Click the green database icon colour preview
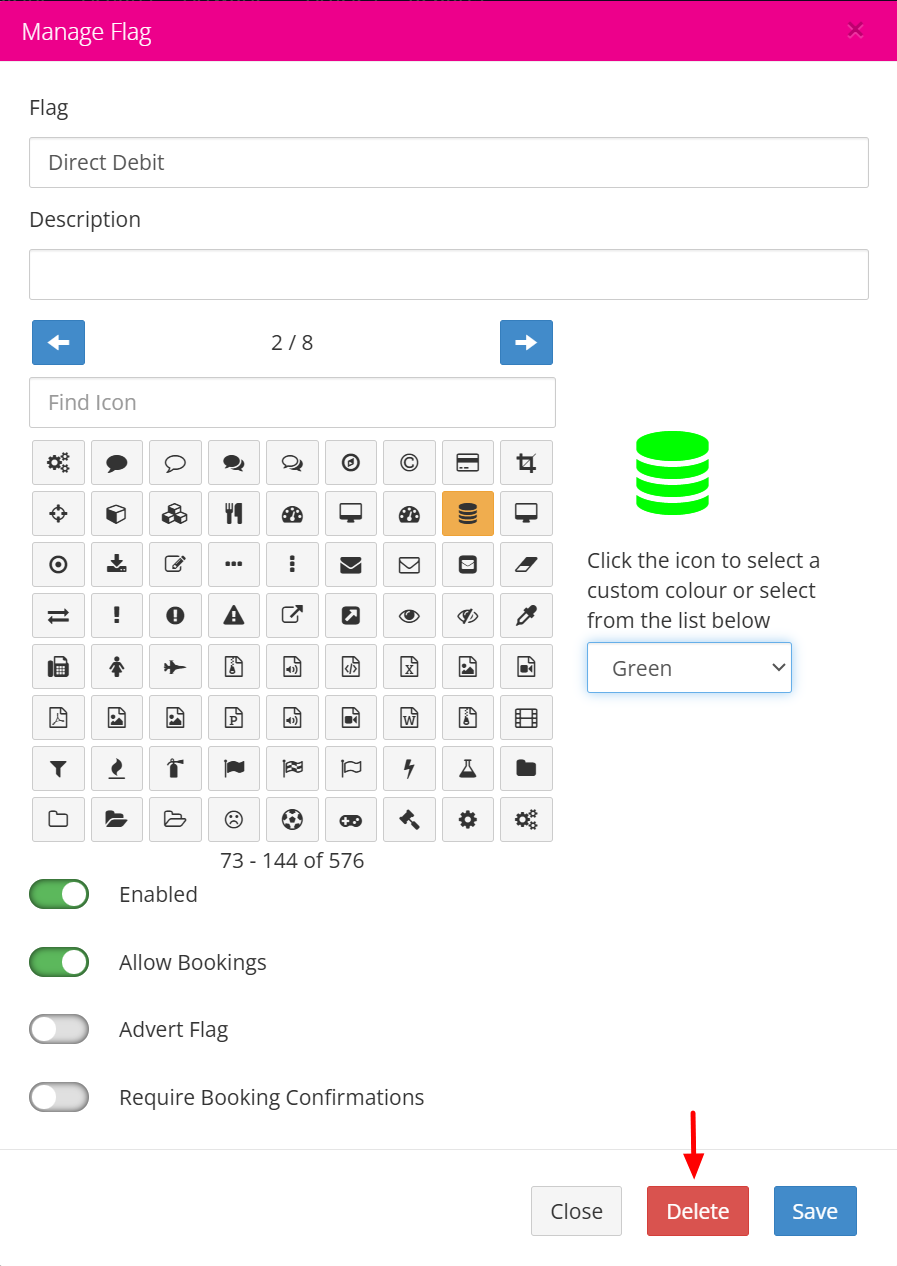Screen dimensions: 897x1266 pos(672,473)
